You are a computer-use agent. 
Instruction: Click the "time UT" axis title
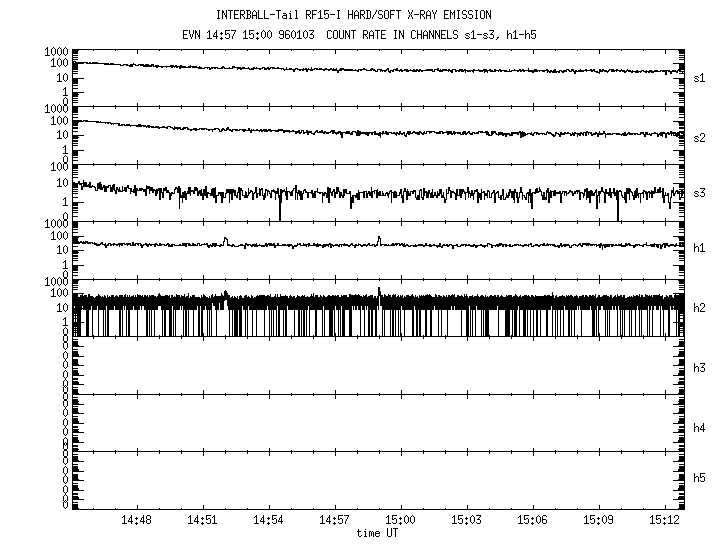click(x=378, y=533)
